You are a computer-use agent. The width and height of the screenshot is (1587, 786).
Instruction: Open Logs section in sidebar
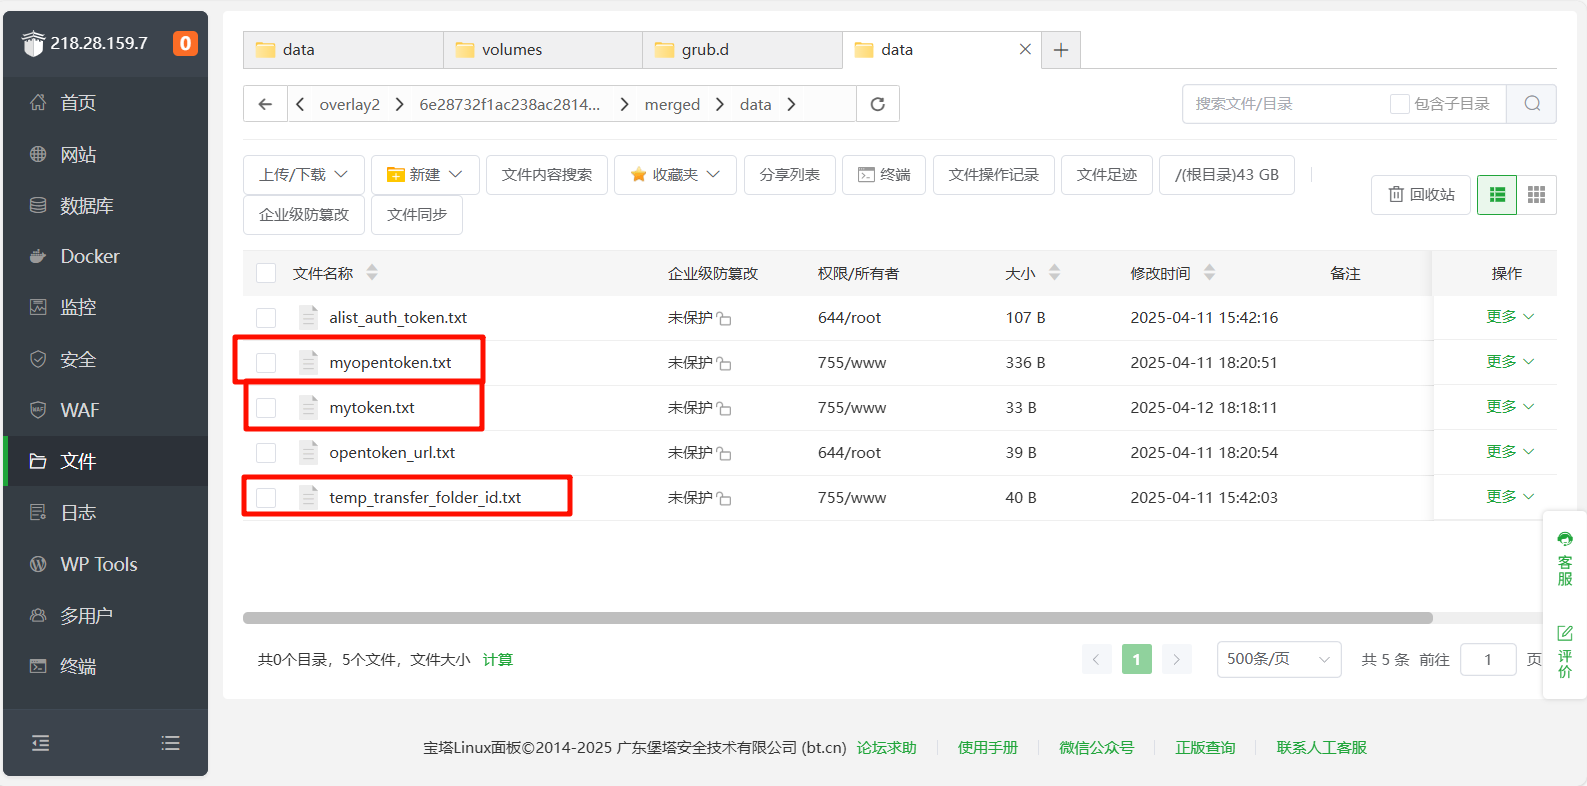pos(105,512)
